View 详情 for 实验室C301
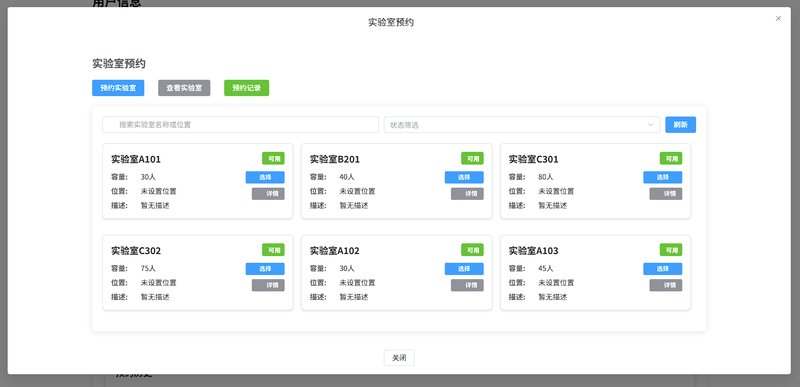Screen dimensions: 800x387 [x=666, y=194]
